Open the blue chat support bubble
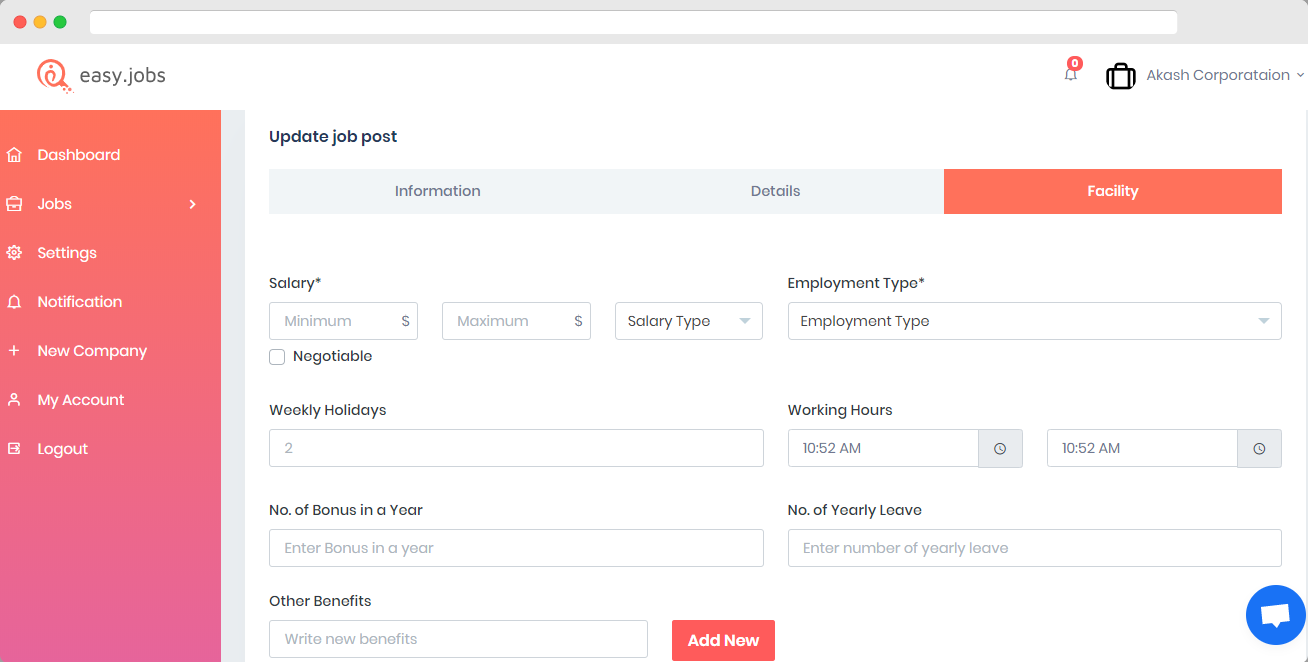This screenshot has height=662, width=1308. pos(1276,615)
